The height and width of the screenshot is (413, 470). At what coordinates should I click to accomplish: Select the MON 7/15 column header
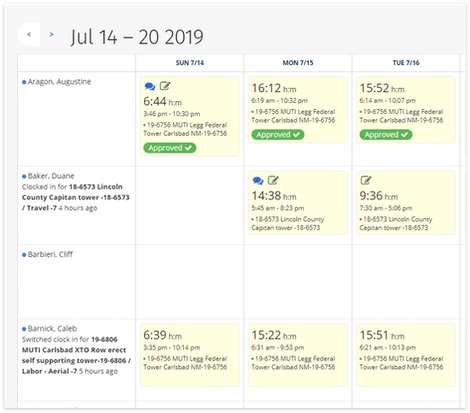[x=298, y=63]
